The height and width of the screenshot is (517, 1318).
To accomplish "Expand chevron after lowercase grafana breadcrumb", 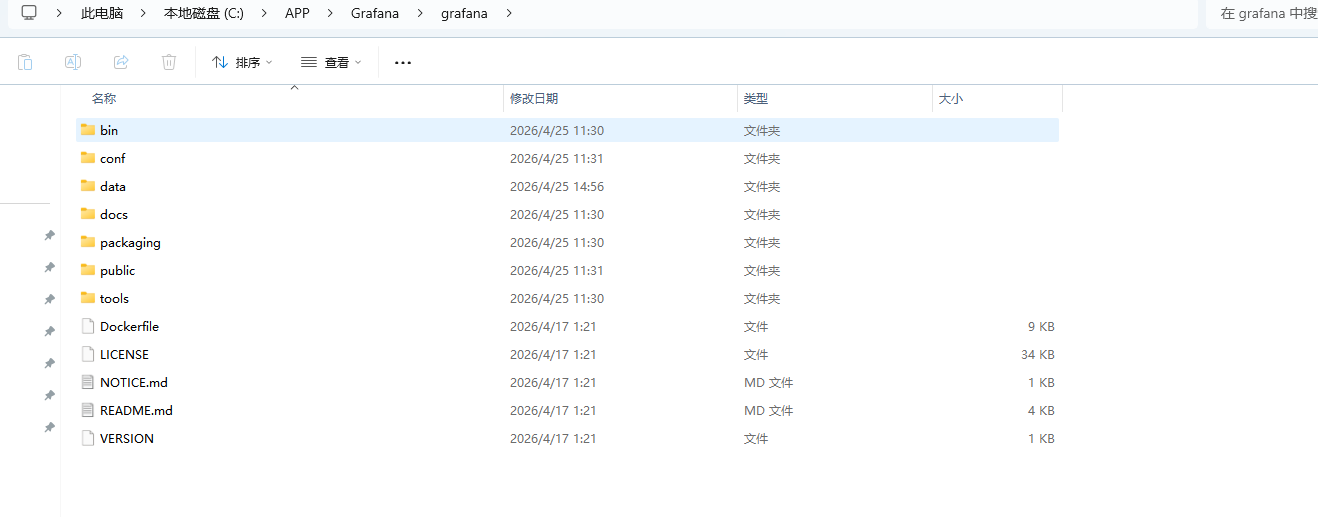I will [509, 13].
